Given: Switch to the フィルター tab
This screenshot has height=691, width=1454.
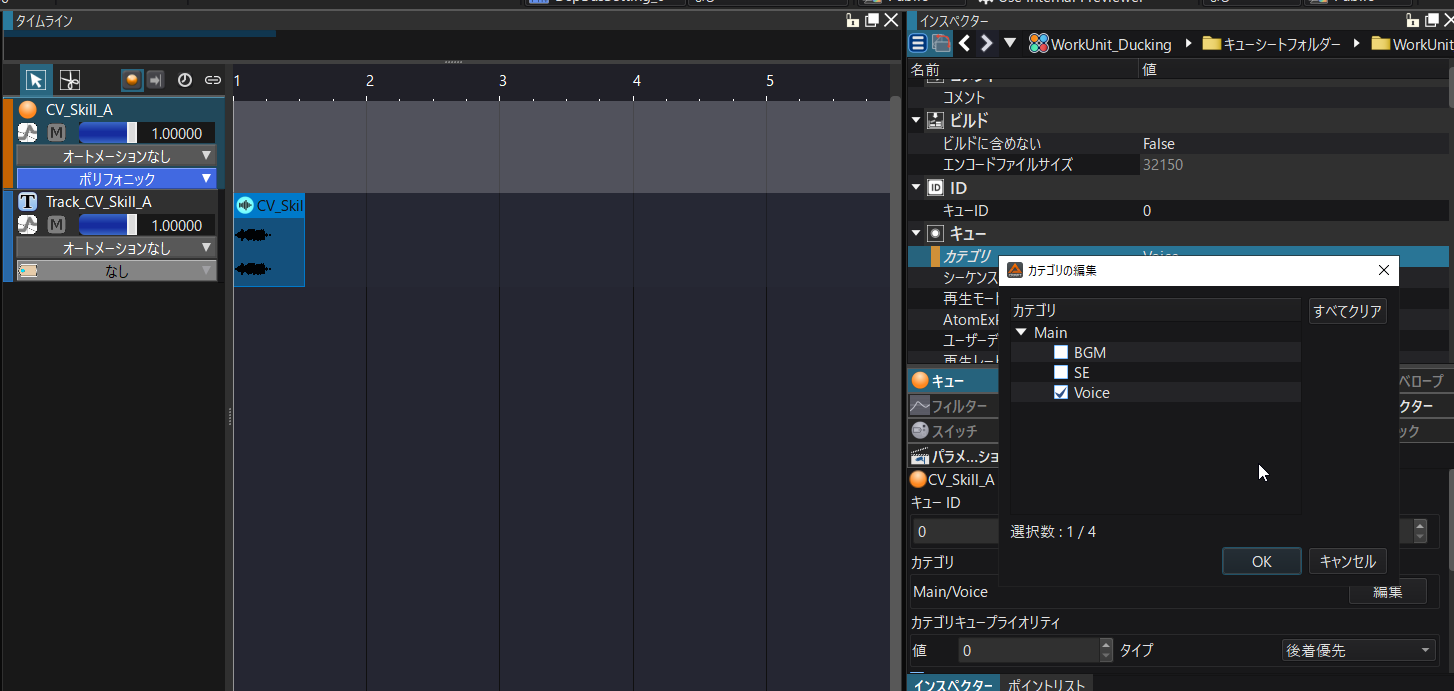Looking at the screenshot, I should [952, 406].
